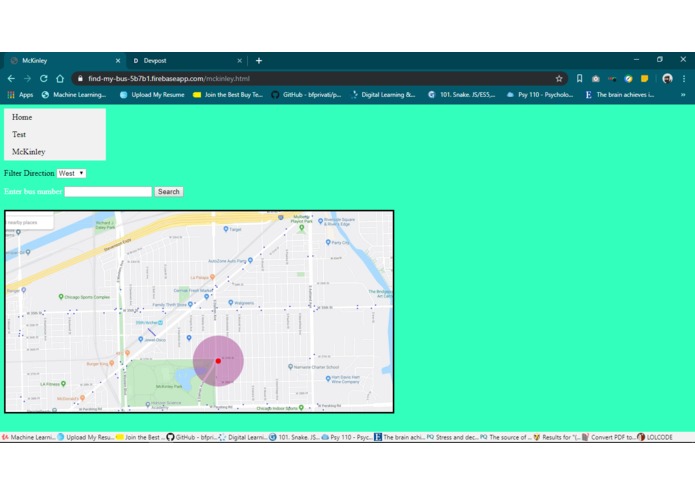Click the browser forward arrow
695x494 pixels.
pyautogui.click(x=27, y=78)
